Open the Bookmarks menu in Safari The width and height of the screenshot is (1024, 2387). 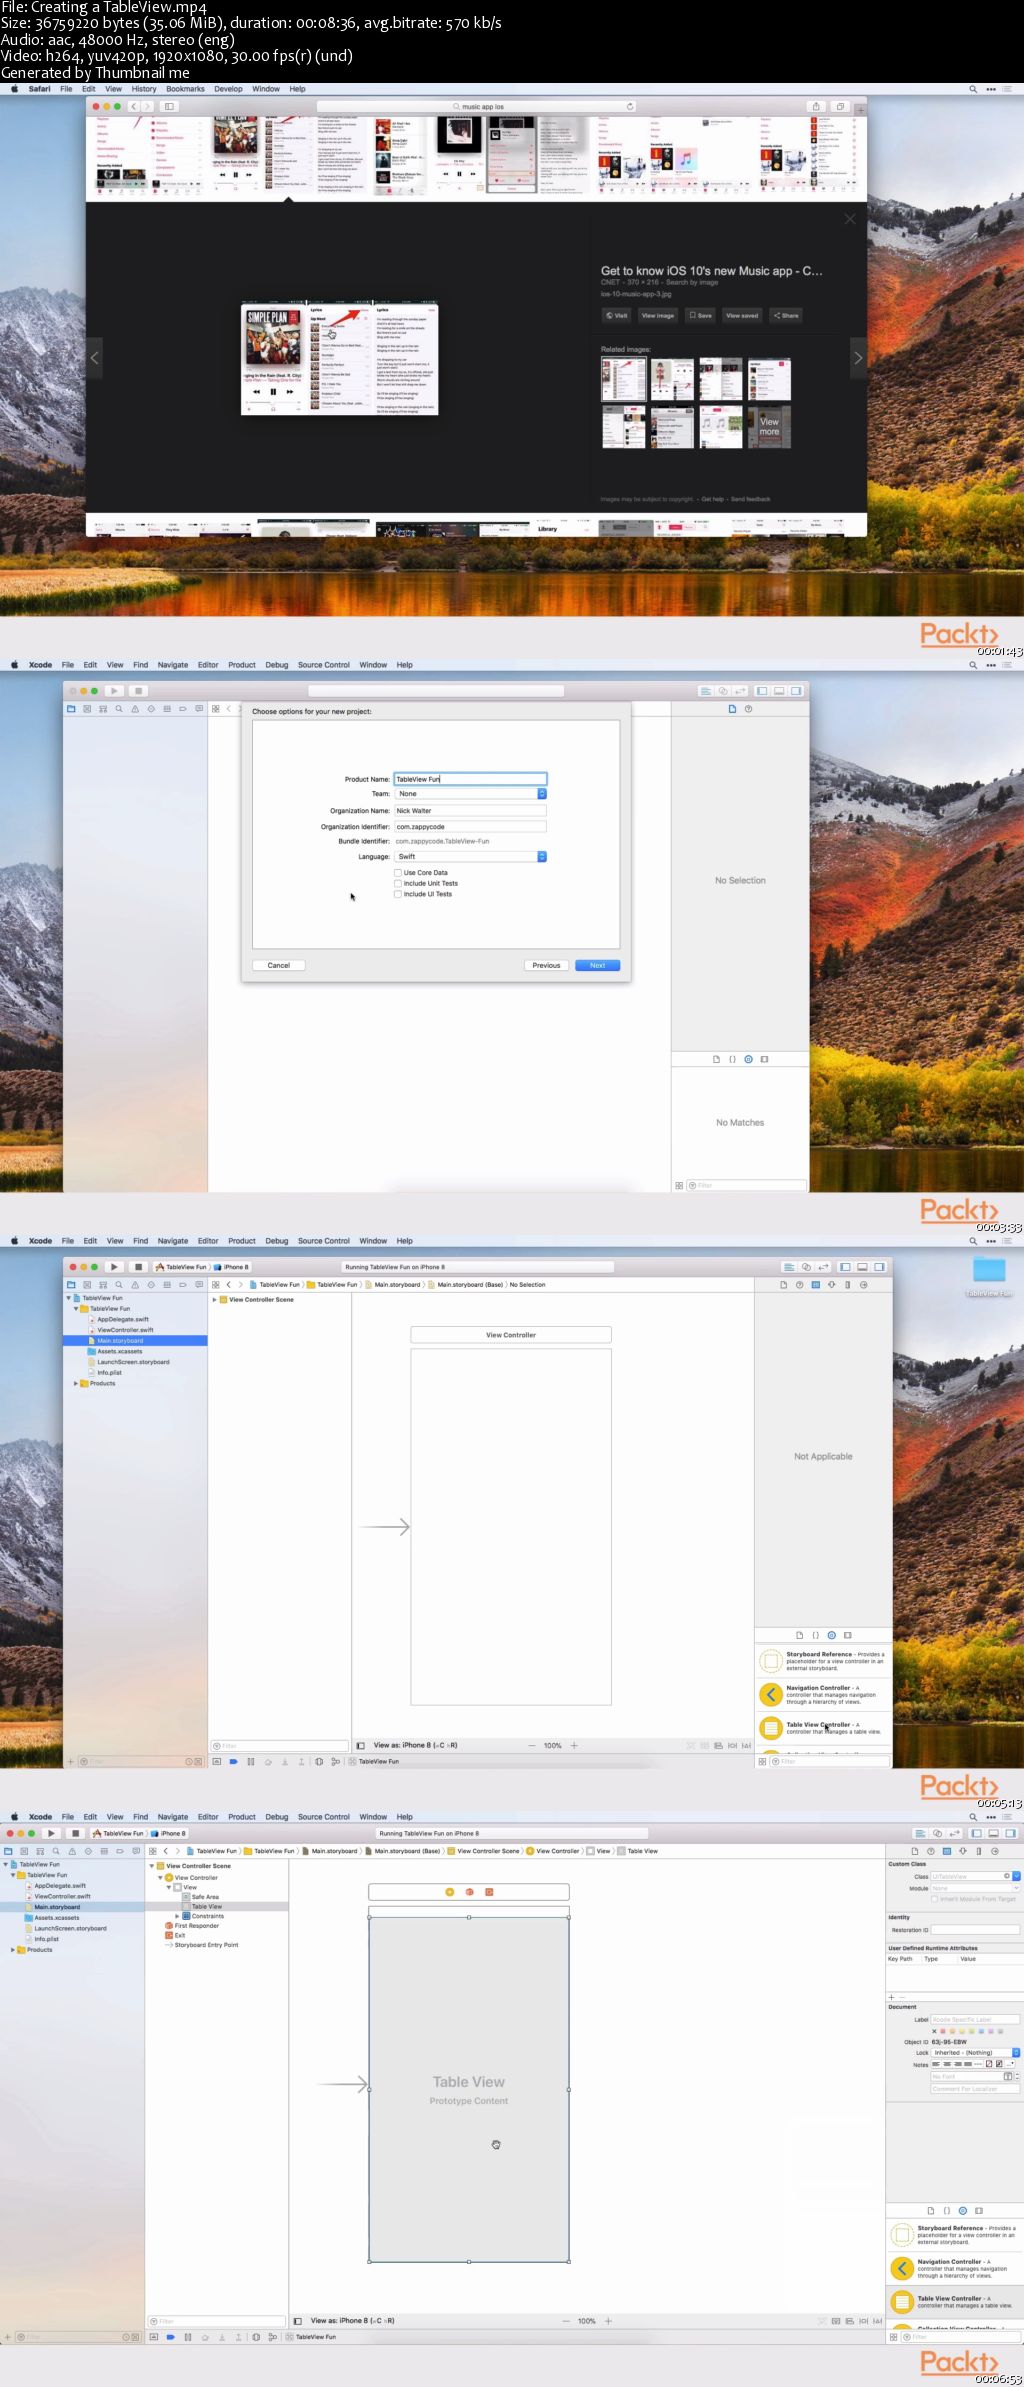coord(185,89)
